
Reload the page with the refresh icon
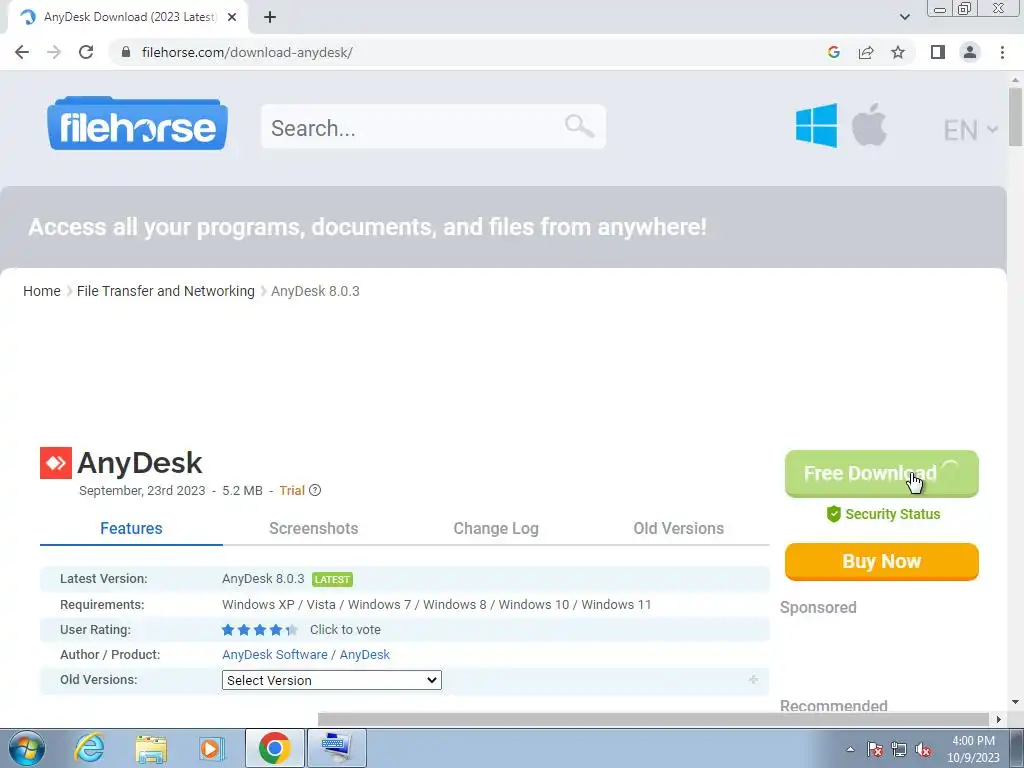point(86,52)
